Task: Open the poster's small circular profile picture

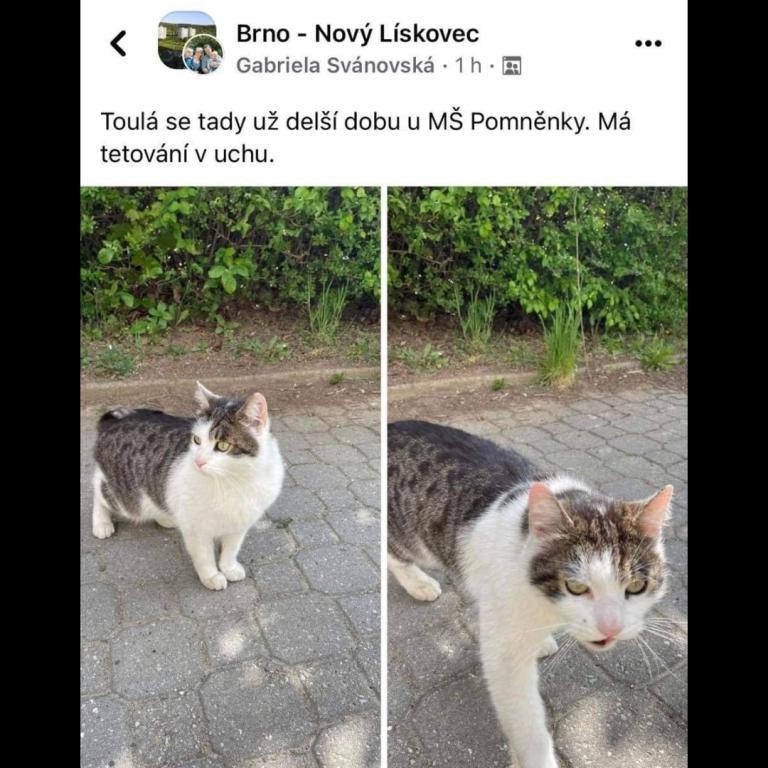Action: (202, 54)
